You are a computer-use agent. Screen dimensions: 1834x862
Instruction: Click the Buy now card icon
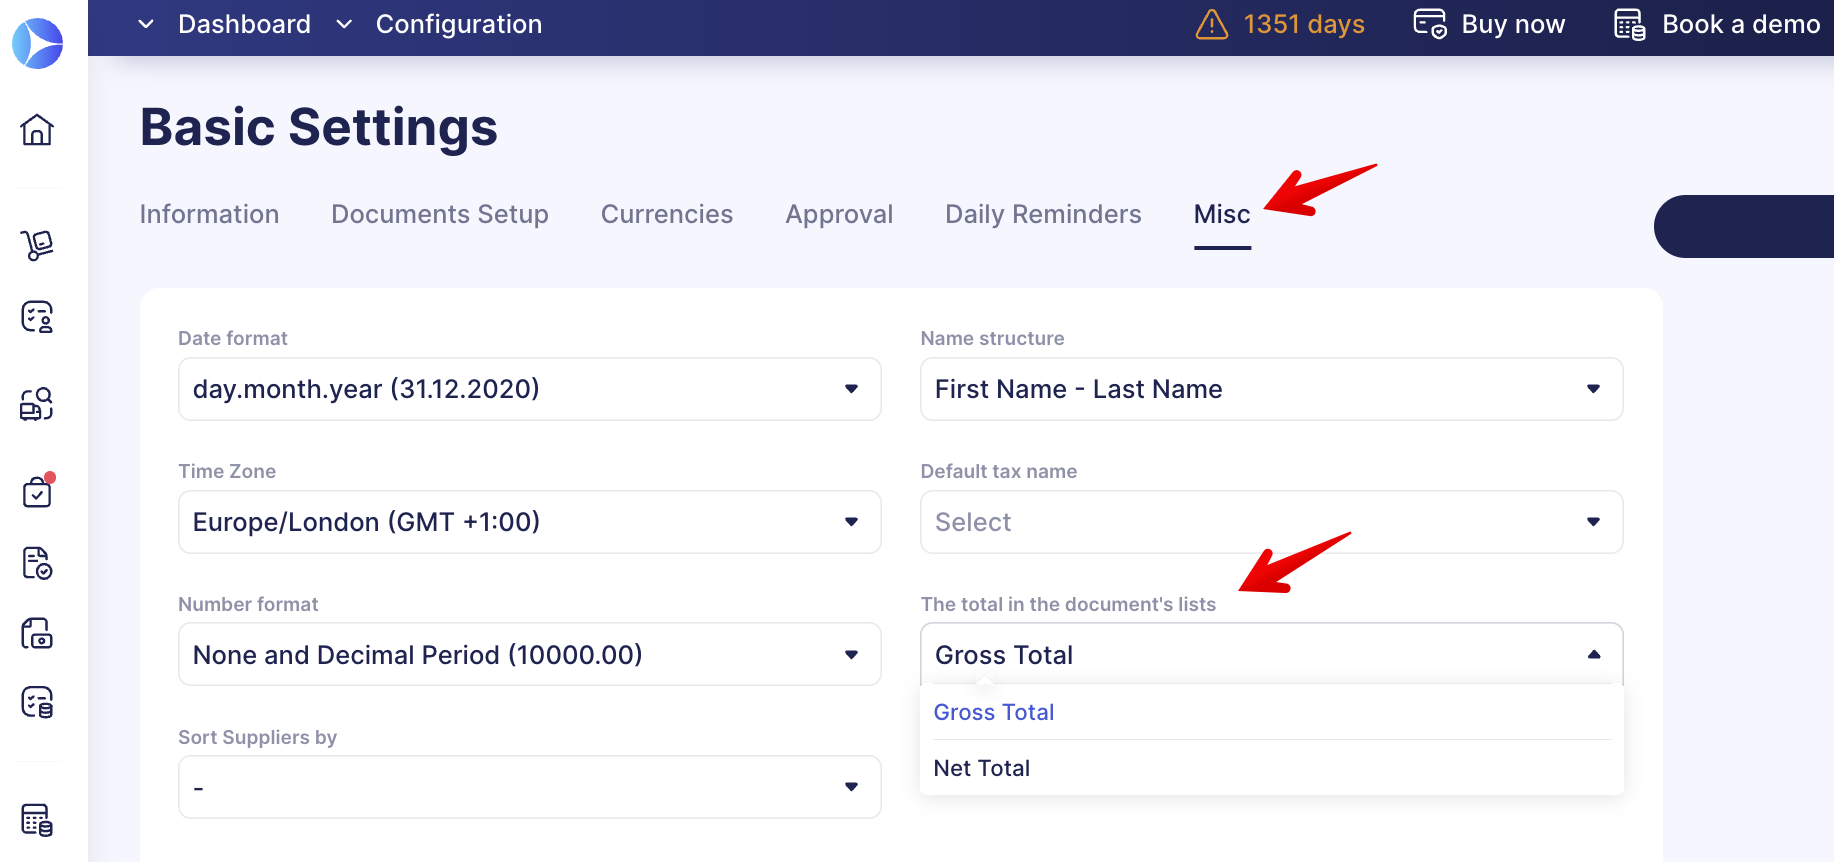point(1430,24)
